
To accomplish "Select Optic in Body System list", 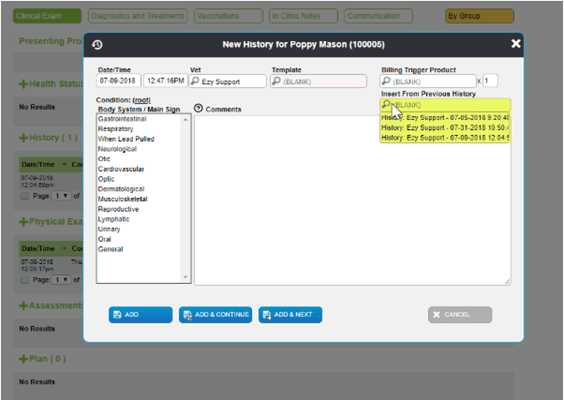I will [x=106, y=179].
